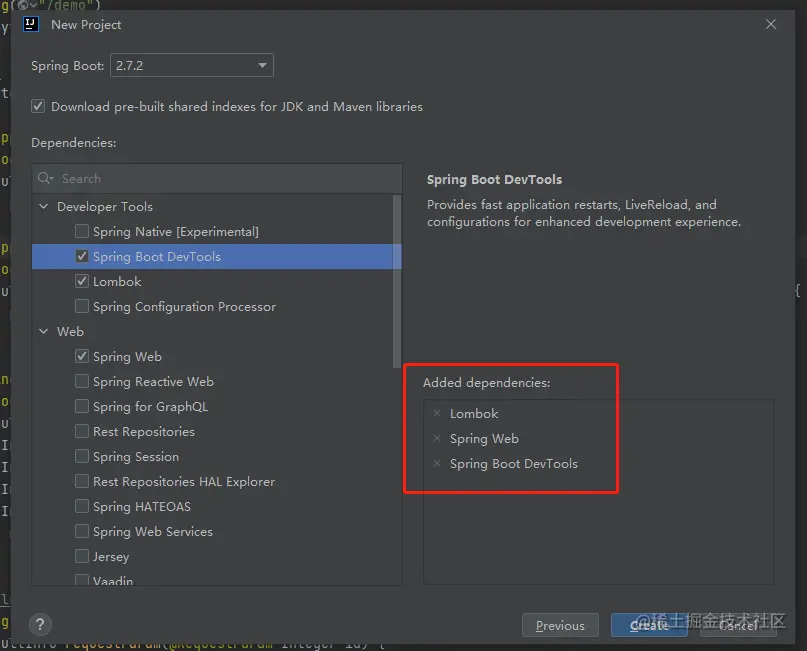Viewport: 807px width, 651px height.
Task: Open help with the question mark button
Action: tap(40, 625)
